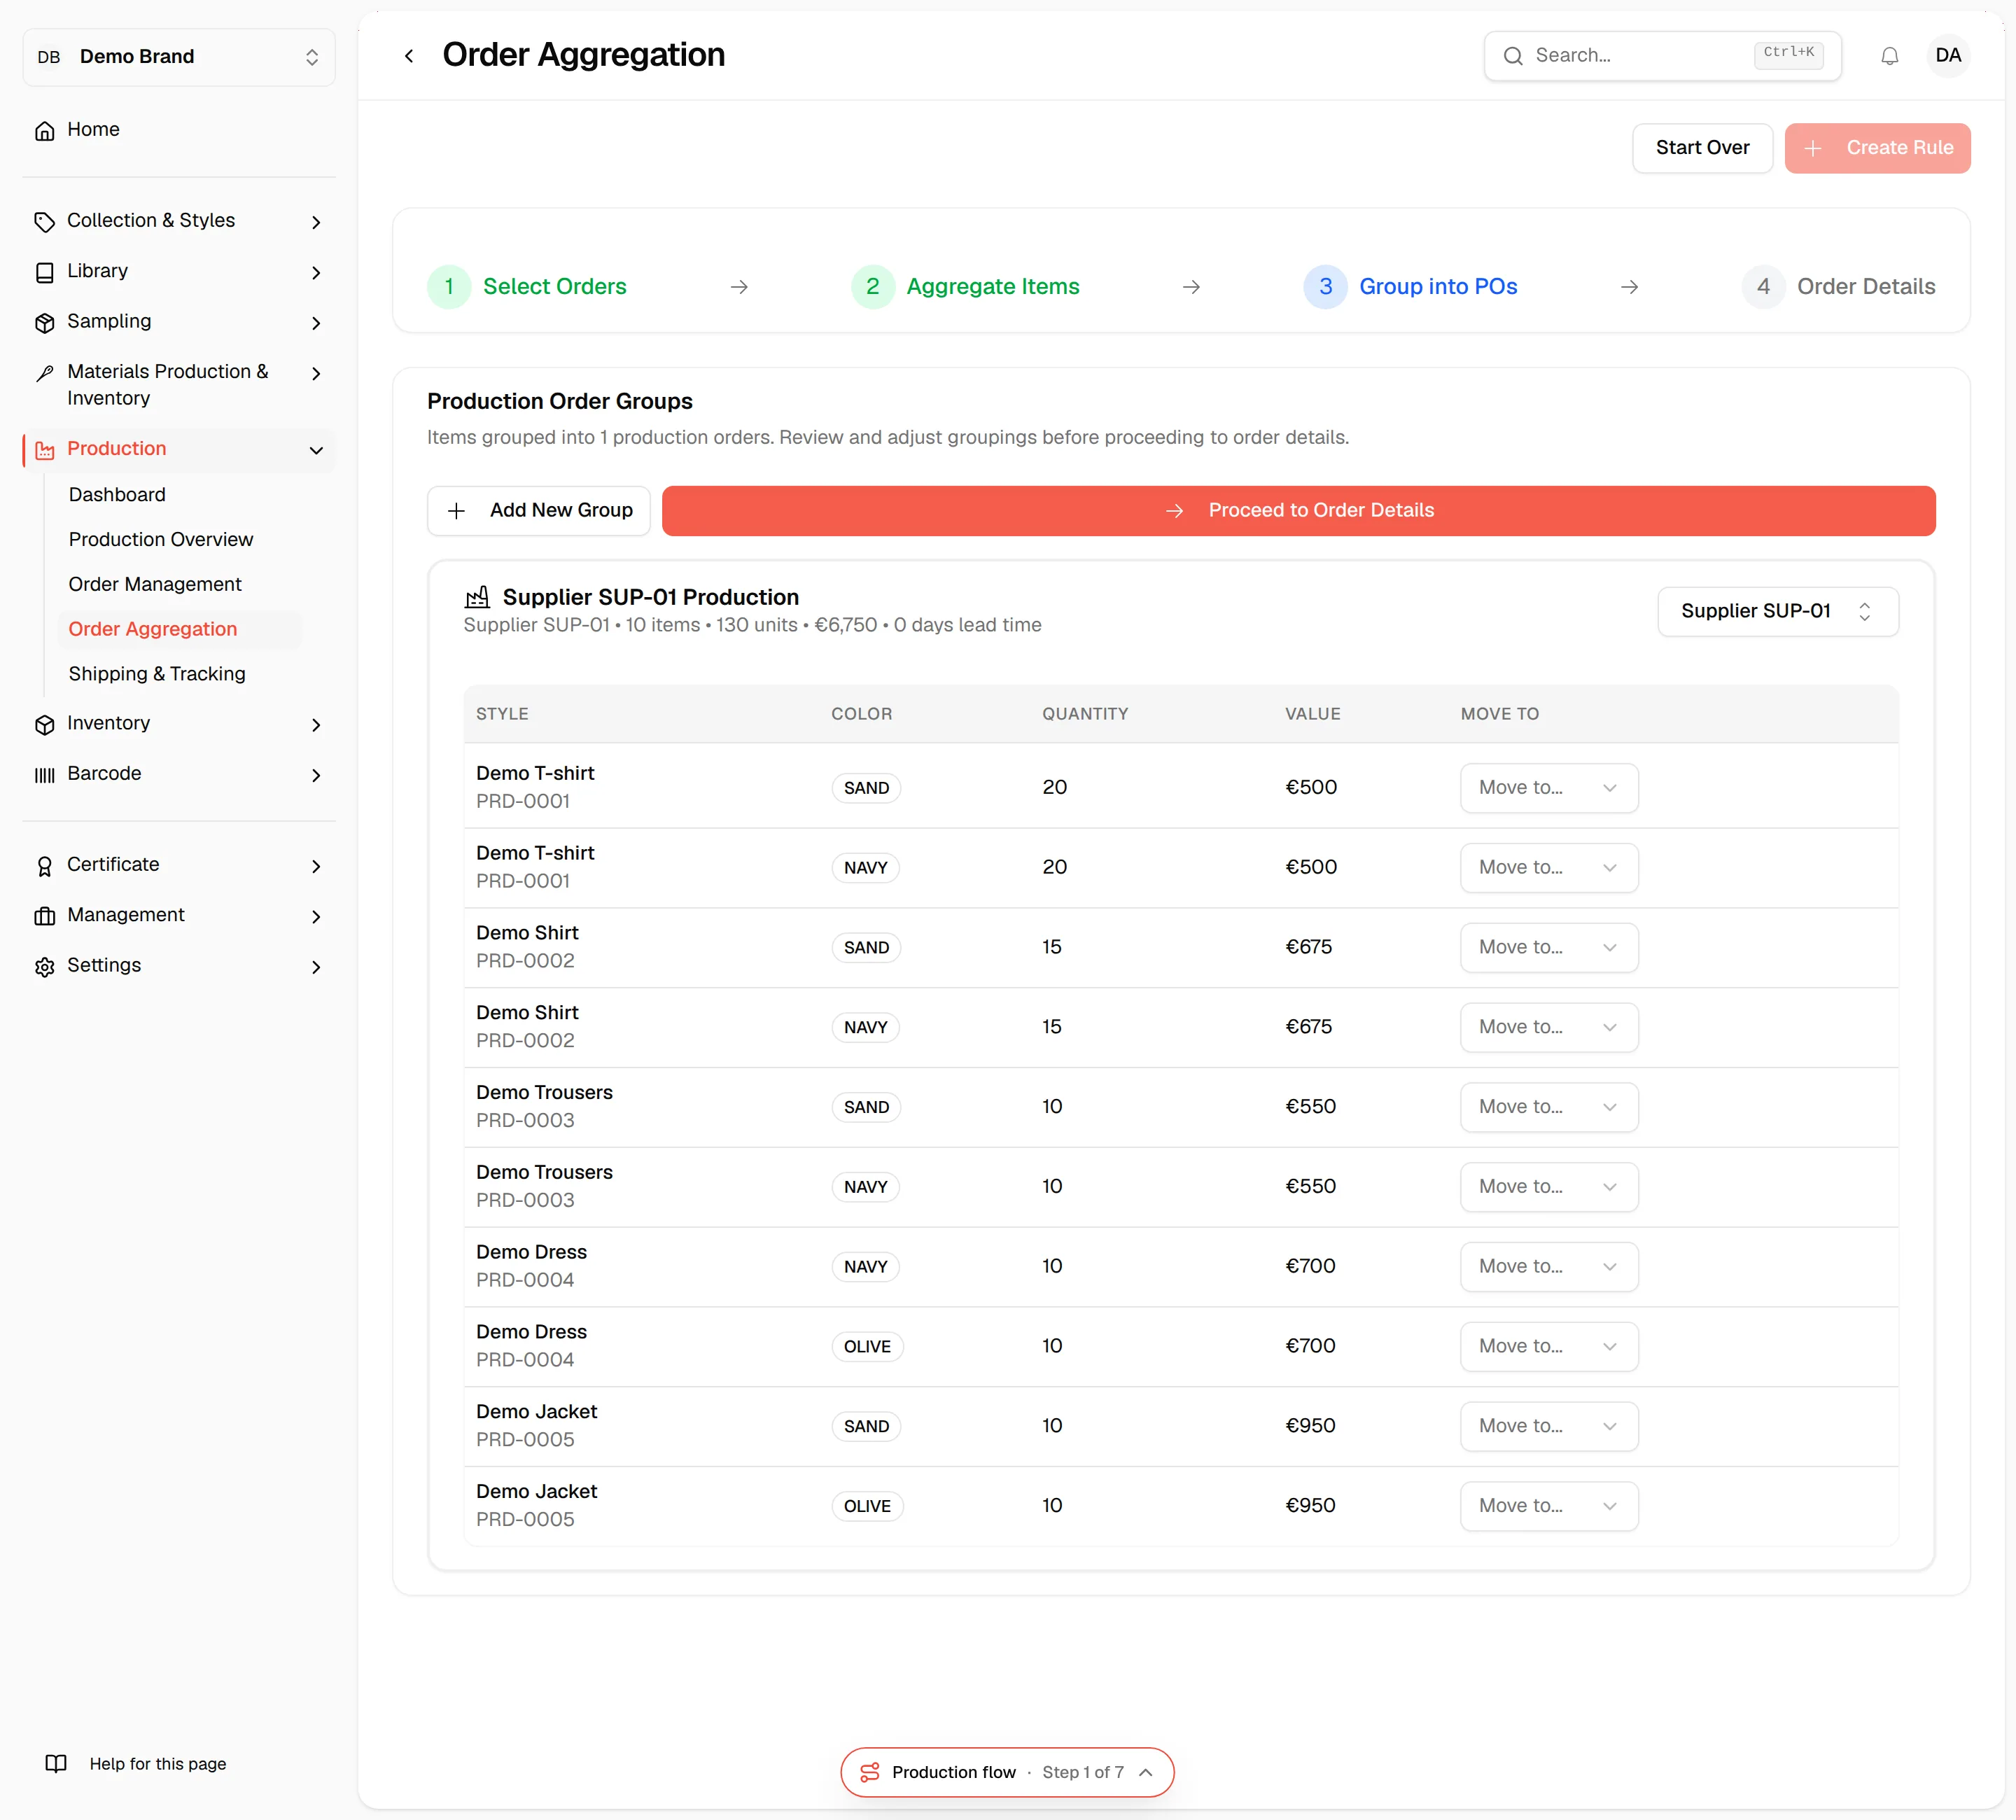Screen dimensions: 2016x1820
Task: Open Help for this page
Action: tap(136, 1764)
